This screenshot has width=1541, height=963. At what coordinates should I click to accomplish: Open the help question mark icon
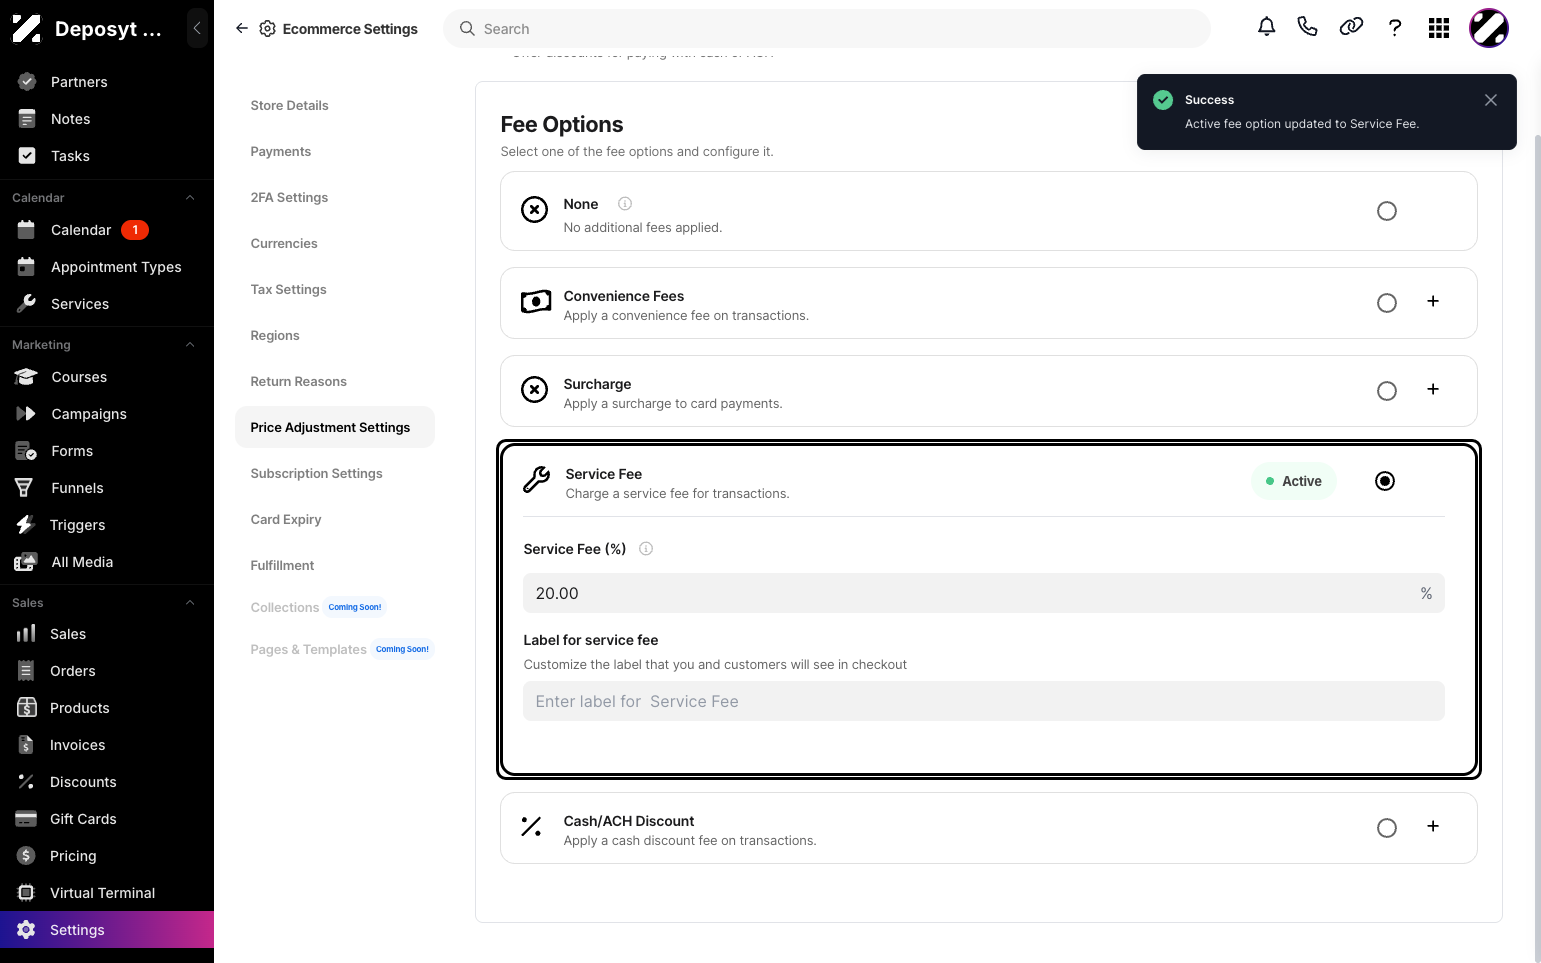(x=1395, y=28)
